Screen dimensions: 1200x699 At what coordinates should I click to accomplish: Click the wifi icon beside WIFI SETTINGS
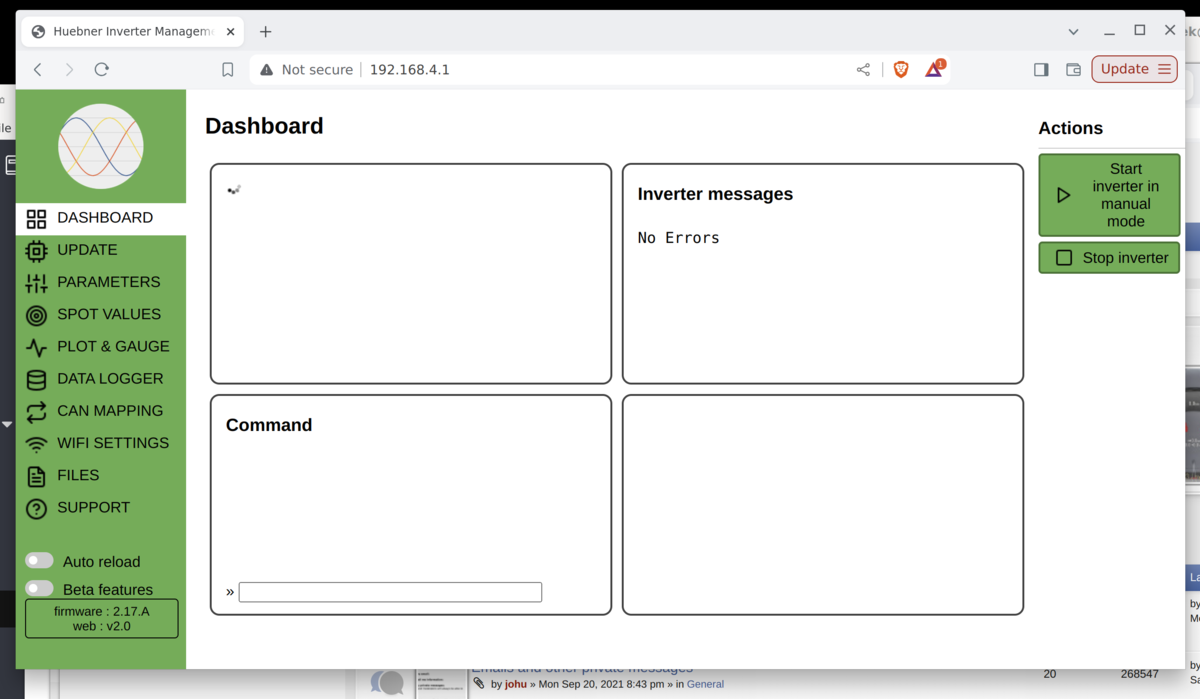click(36, 444)
